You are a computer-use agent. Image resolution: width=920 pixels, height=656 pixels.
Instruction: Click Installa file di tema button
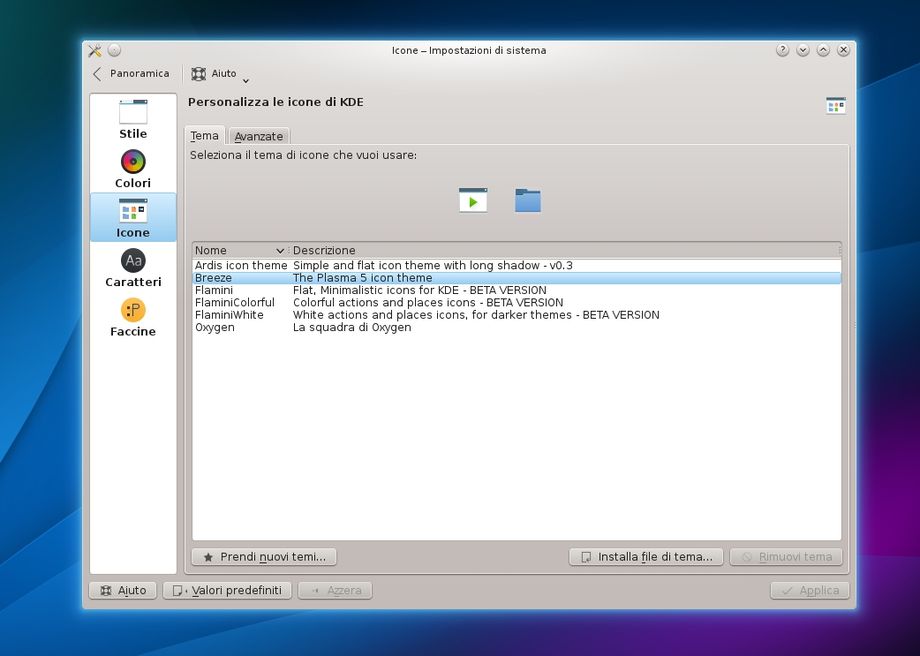pyautogui.click(x=646, y=557)
